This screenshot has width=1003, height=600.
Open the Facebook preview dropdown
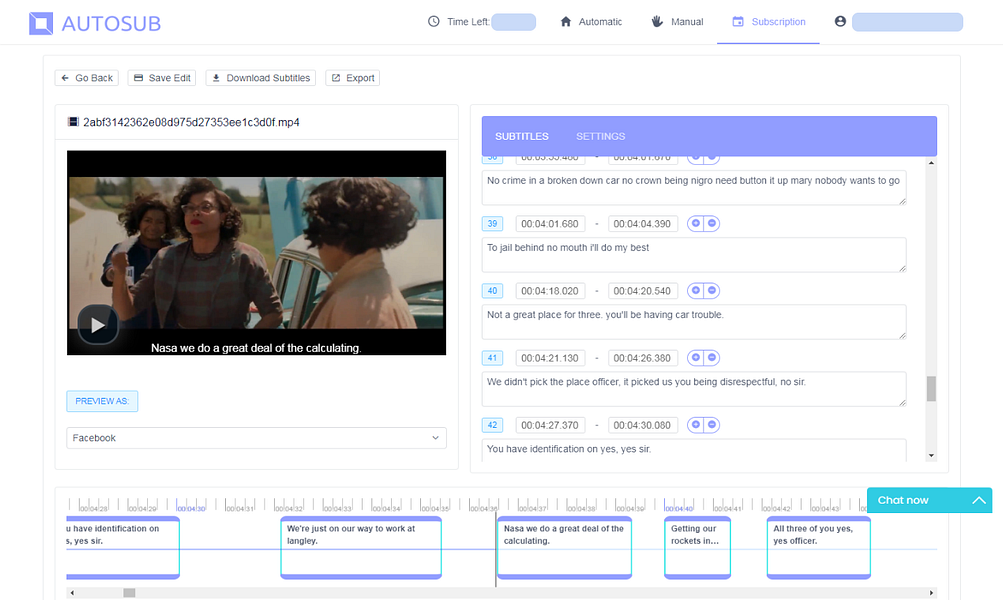pyautogui.click(x=256, y=437)
